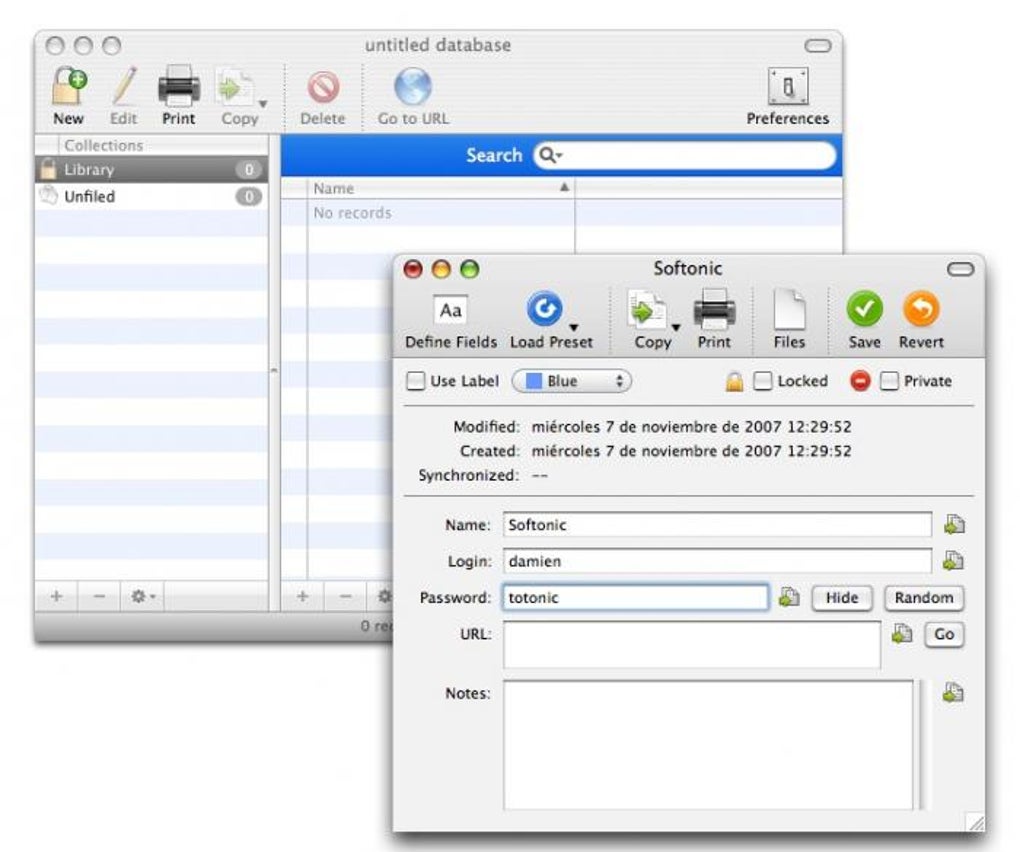
Task: Copy Name field with its copy icon
Action: (954, 524)
